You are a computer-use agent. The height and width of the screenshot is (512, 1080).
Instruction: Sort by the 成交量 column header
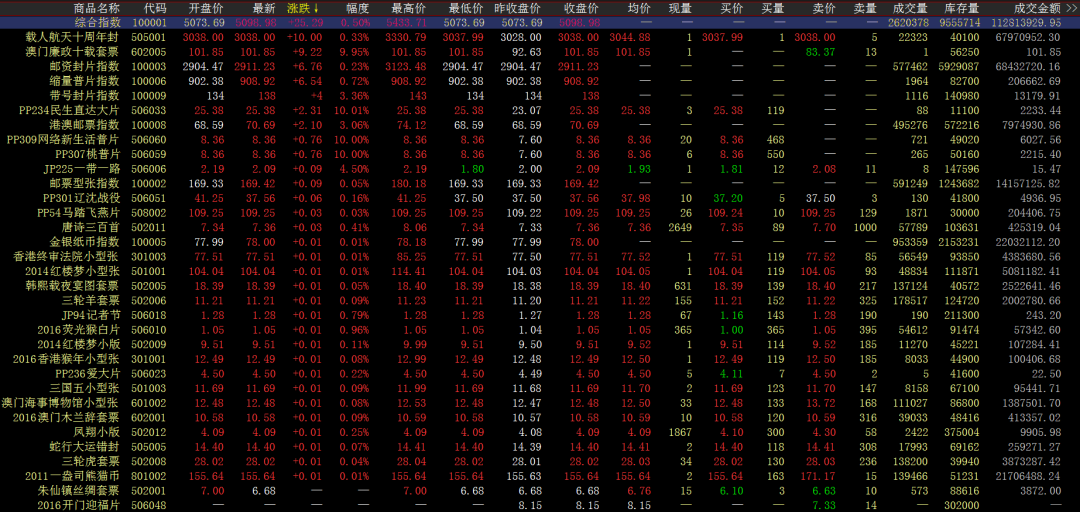912,8
